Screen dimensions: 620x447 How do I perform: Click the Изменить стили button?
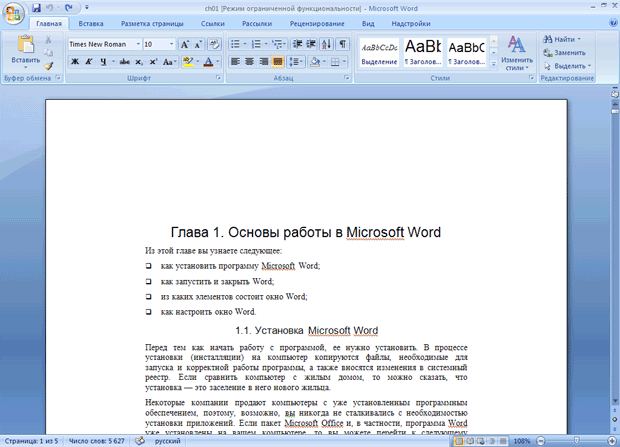click(x=516, y=53)
